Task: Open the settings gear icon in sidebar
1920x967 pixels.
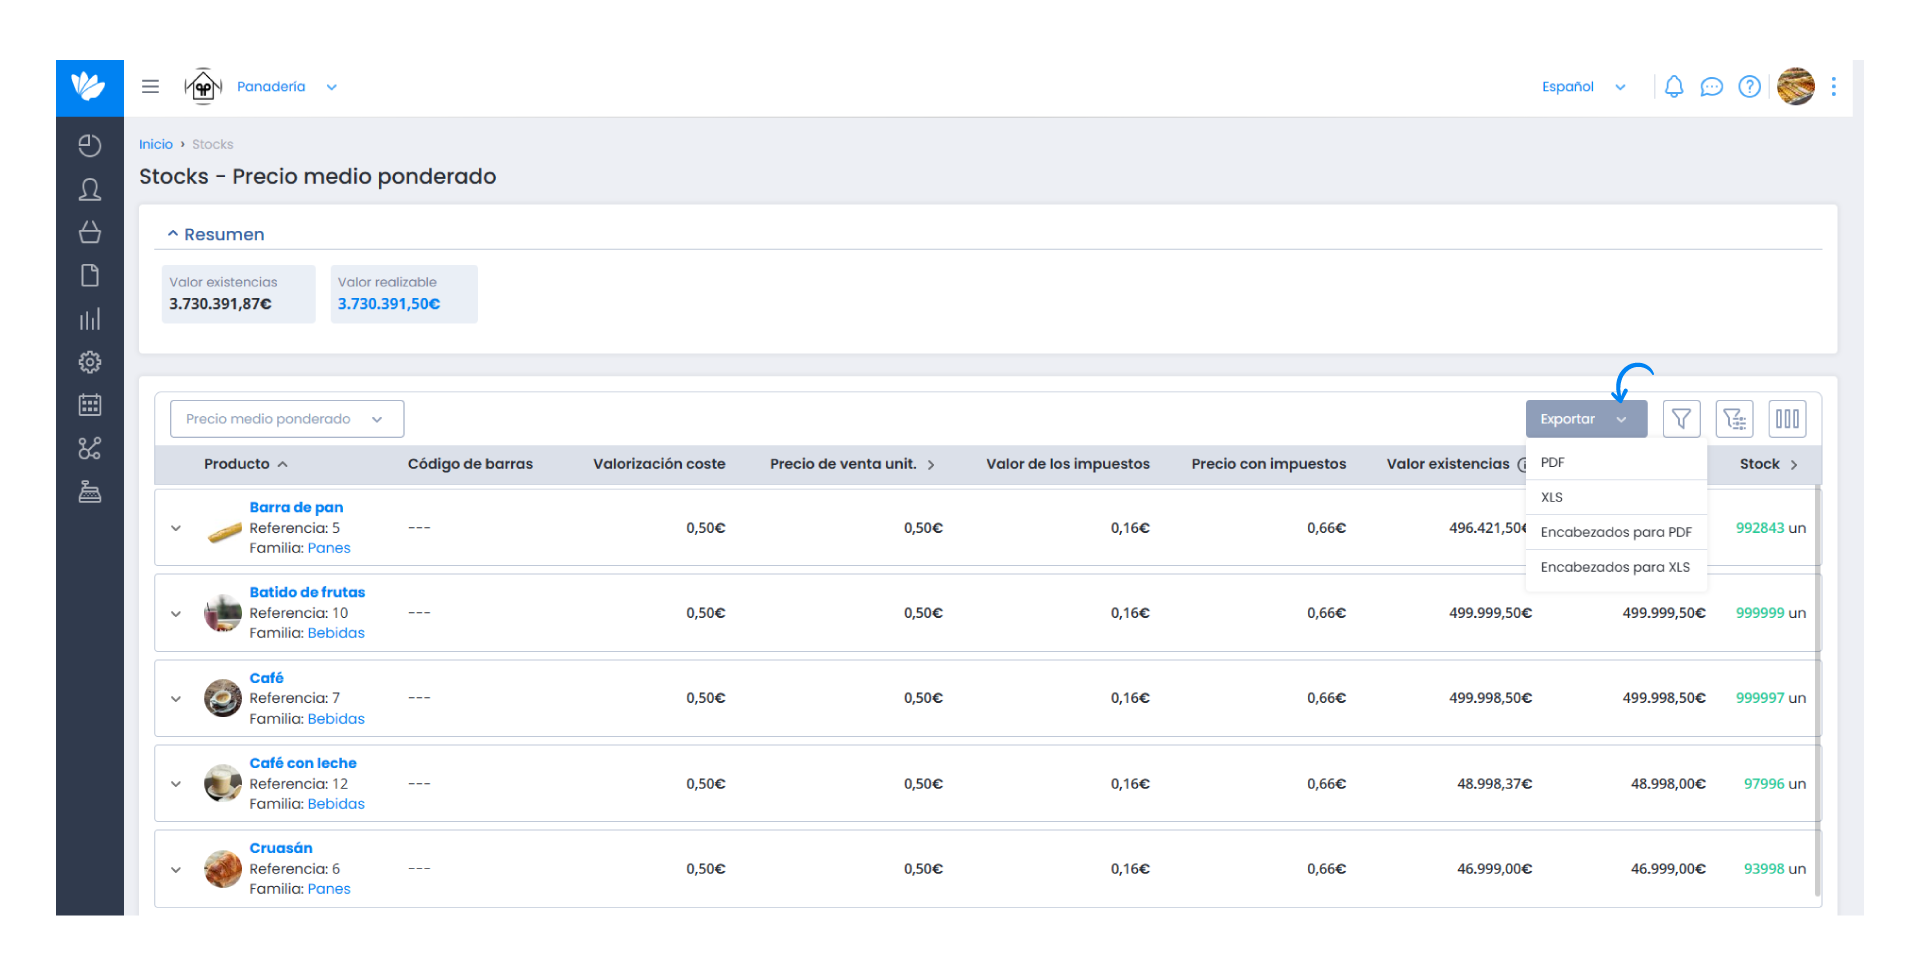Action: pyautogui.click(x=90, y=362)
